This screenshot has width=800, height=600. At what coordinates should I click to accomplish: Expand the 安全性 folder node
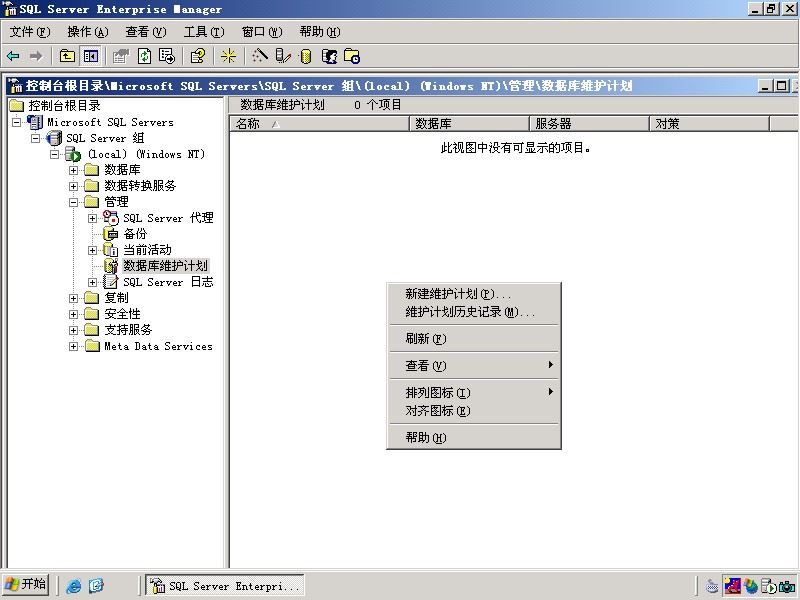click(x=73, y=314)
